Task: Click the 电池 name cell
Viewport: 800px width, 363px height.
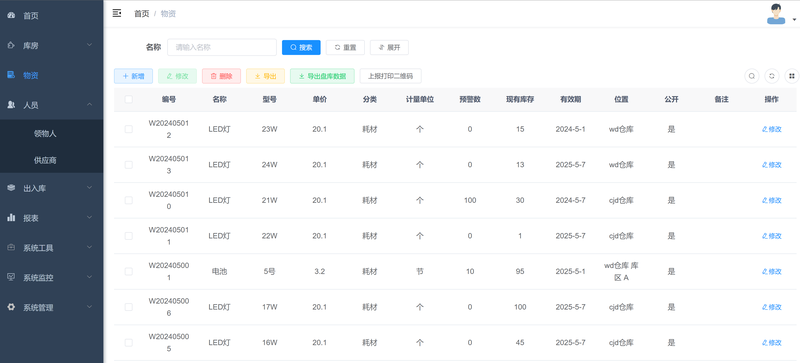Action: 219,272
